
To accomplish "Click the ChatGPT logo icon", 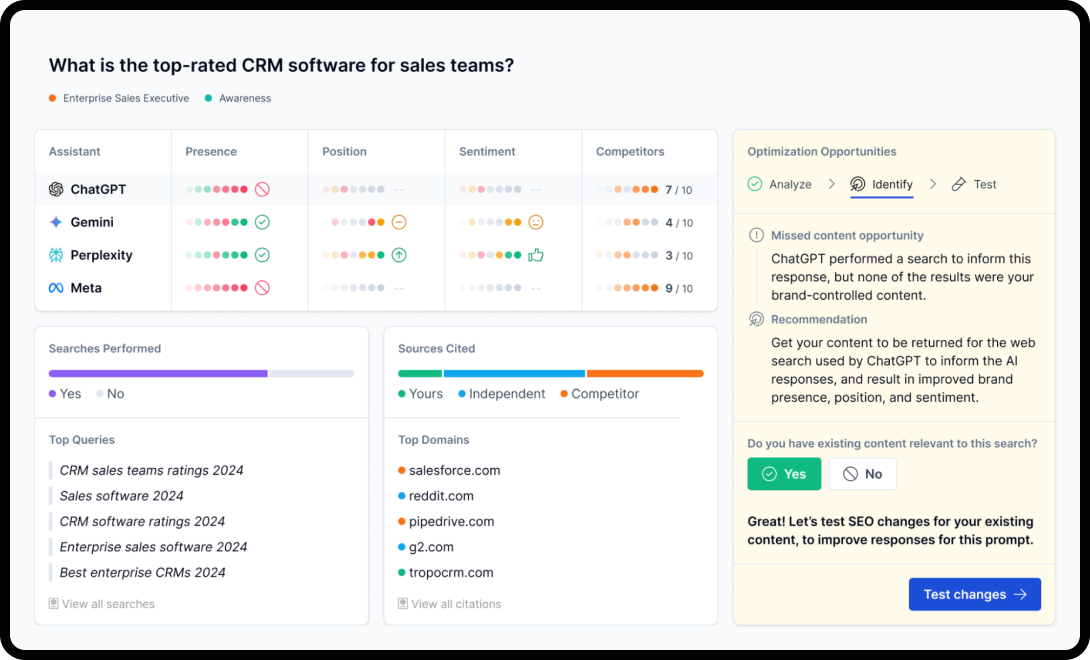I will (x=56, y=189).
